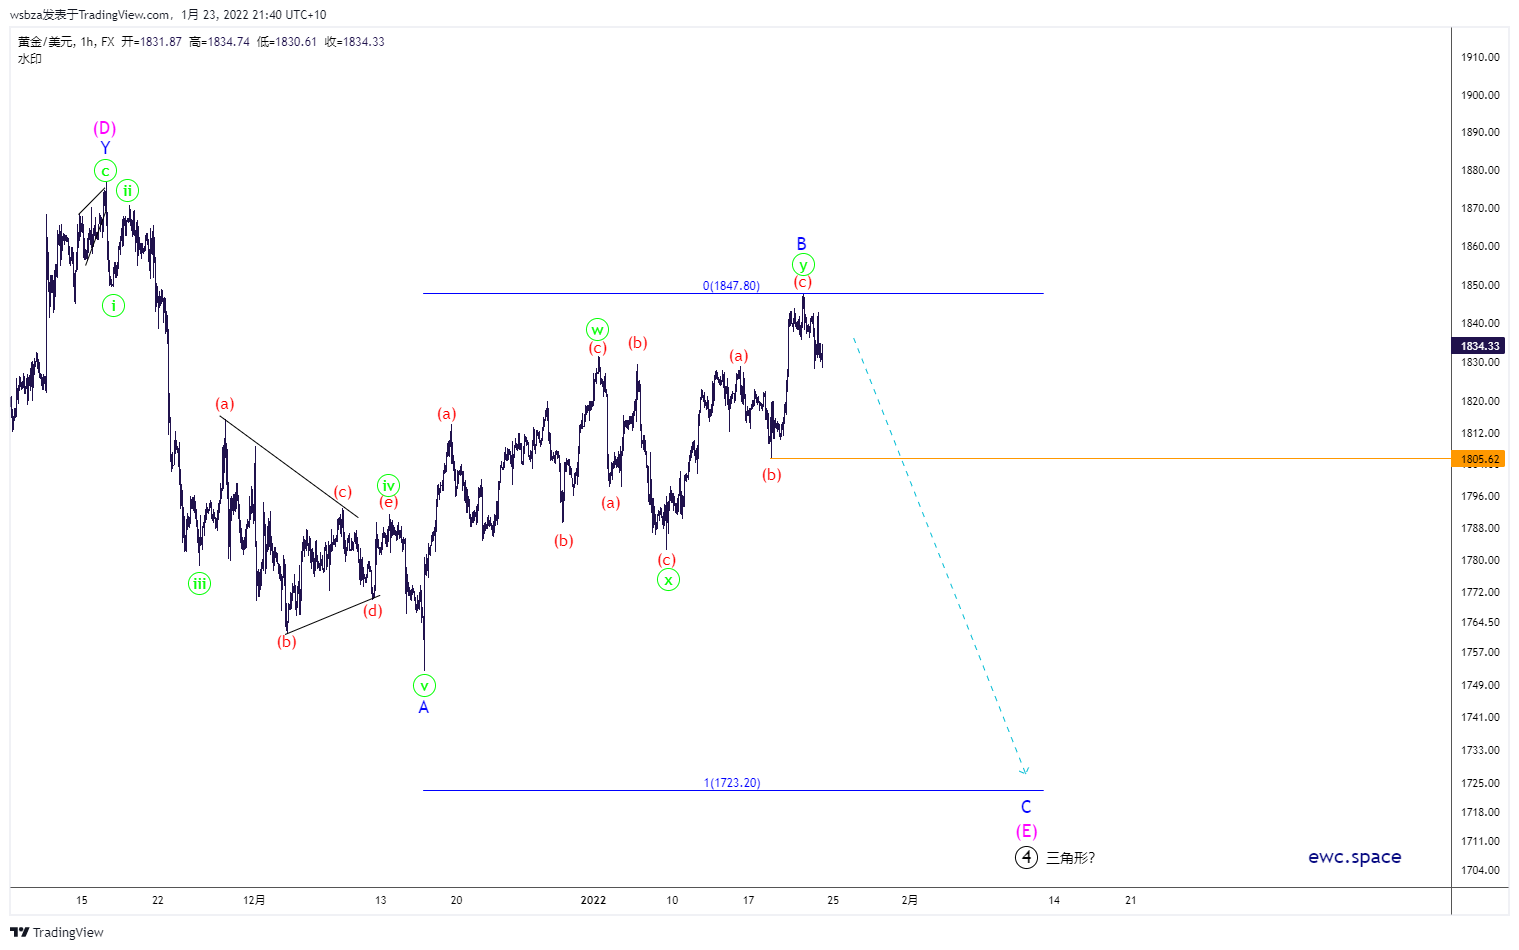Click the ewc.space text annotation
The image size is (1519, 950).
click(1355, 857)
